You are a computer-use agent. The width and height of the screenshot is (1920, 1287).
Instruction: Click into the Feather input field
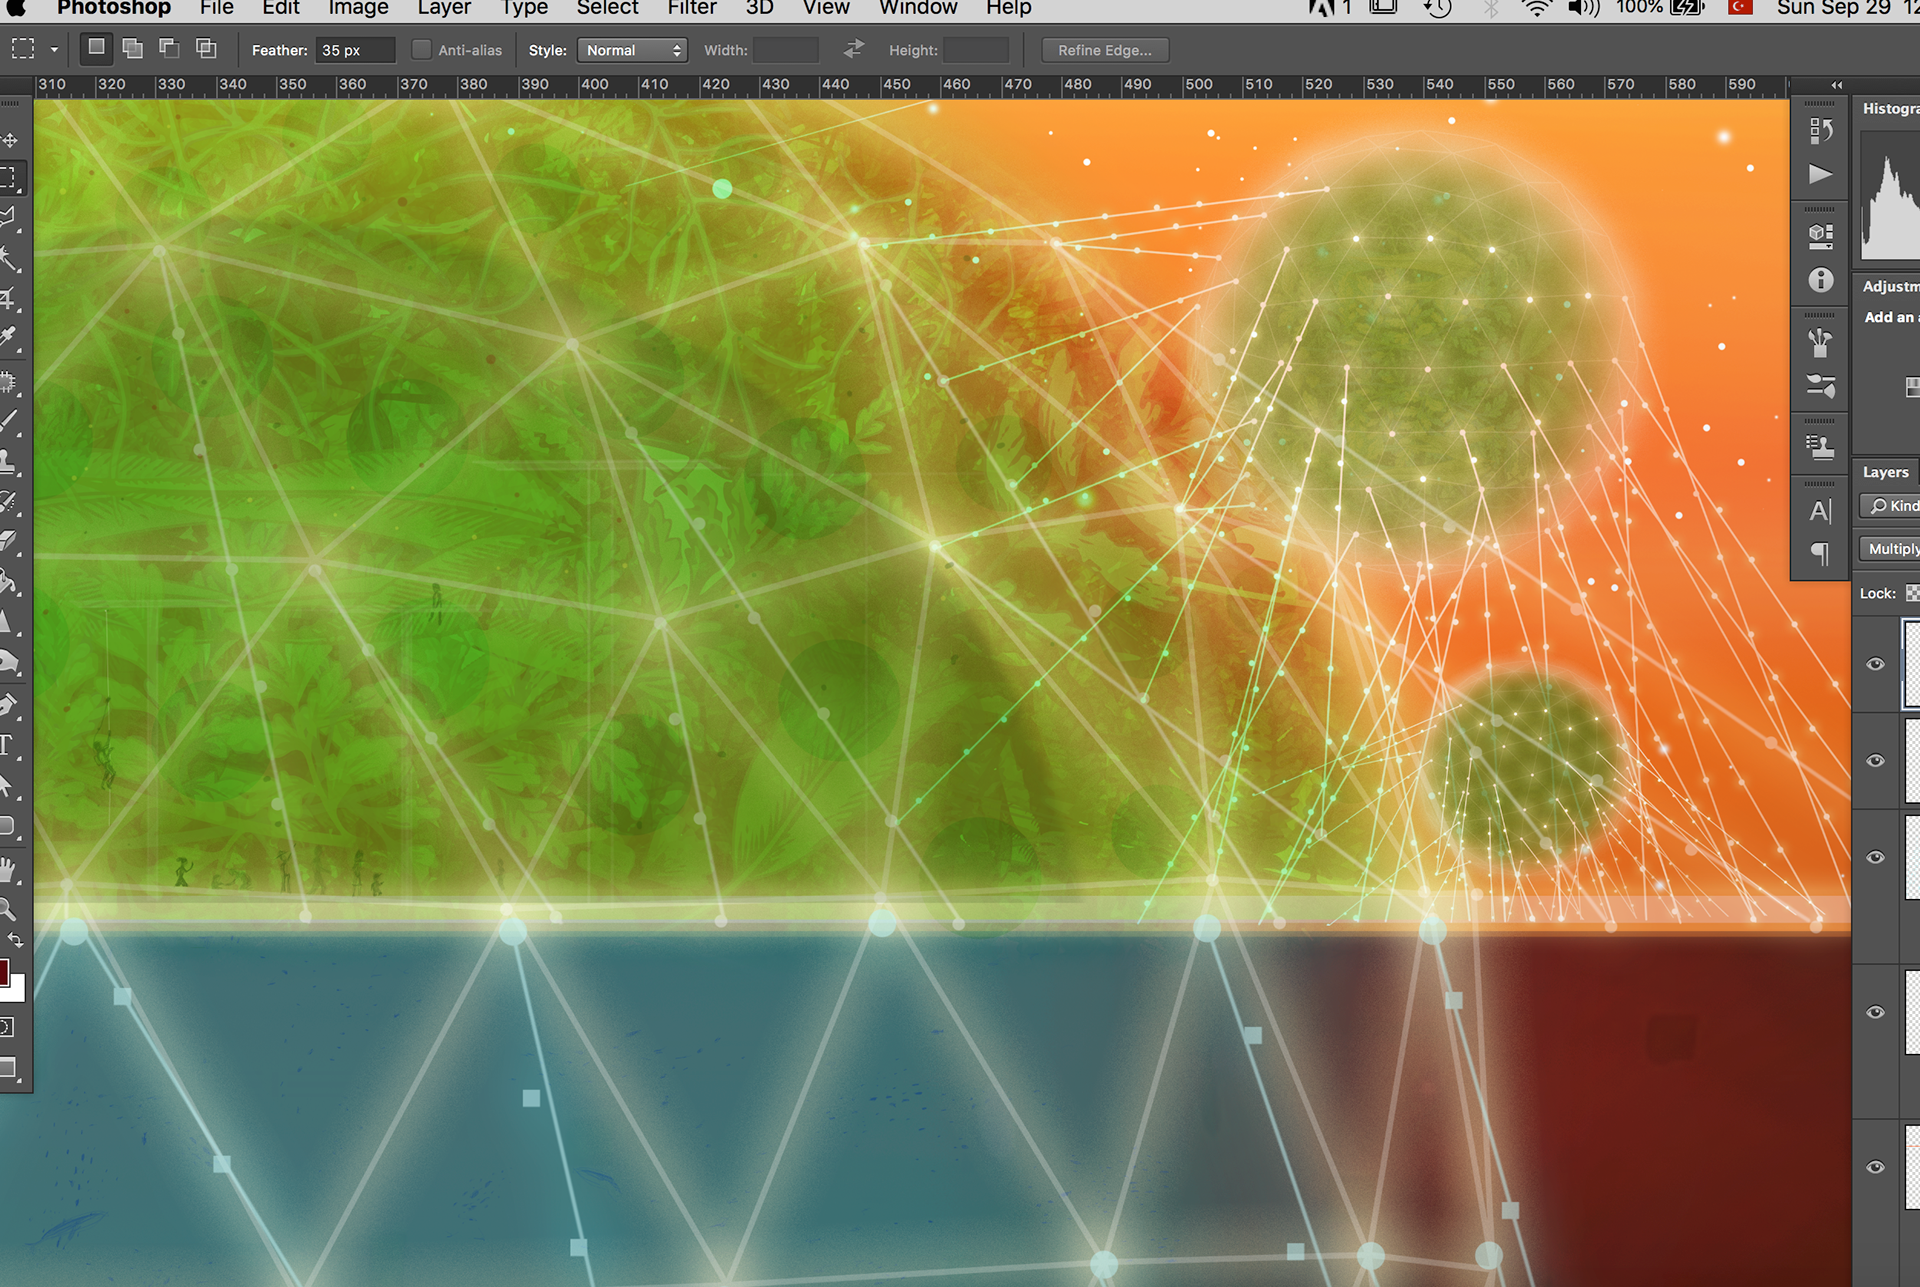(x=354, y=50)
